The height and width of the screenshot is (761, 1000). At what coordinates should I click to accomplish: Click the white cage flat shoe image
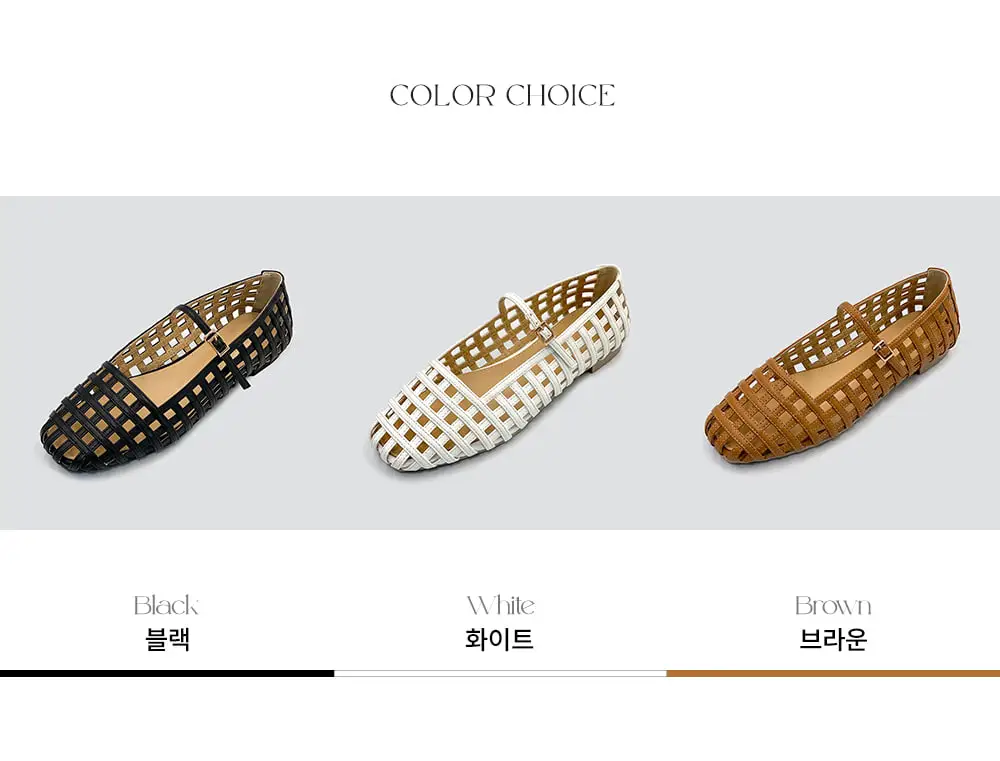click(x=499, y=369)
